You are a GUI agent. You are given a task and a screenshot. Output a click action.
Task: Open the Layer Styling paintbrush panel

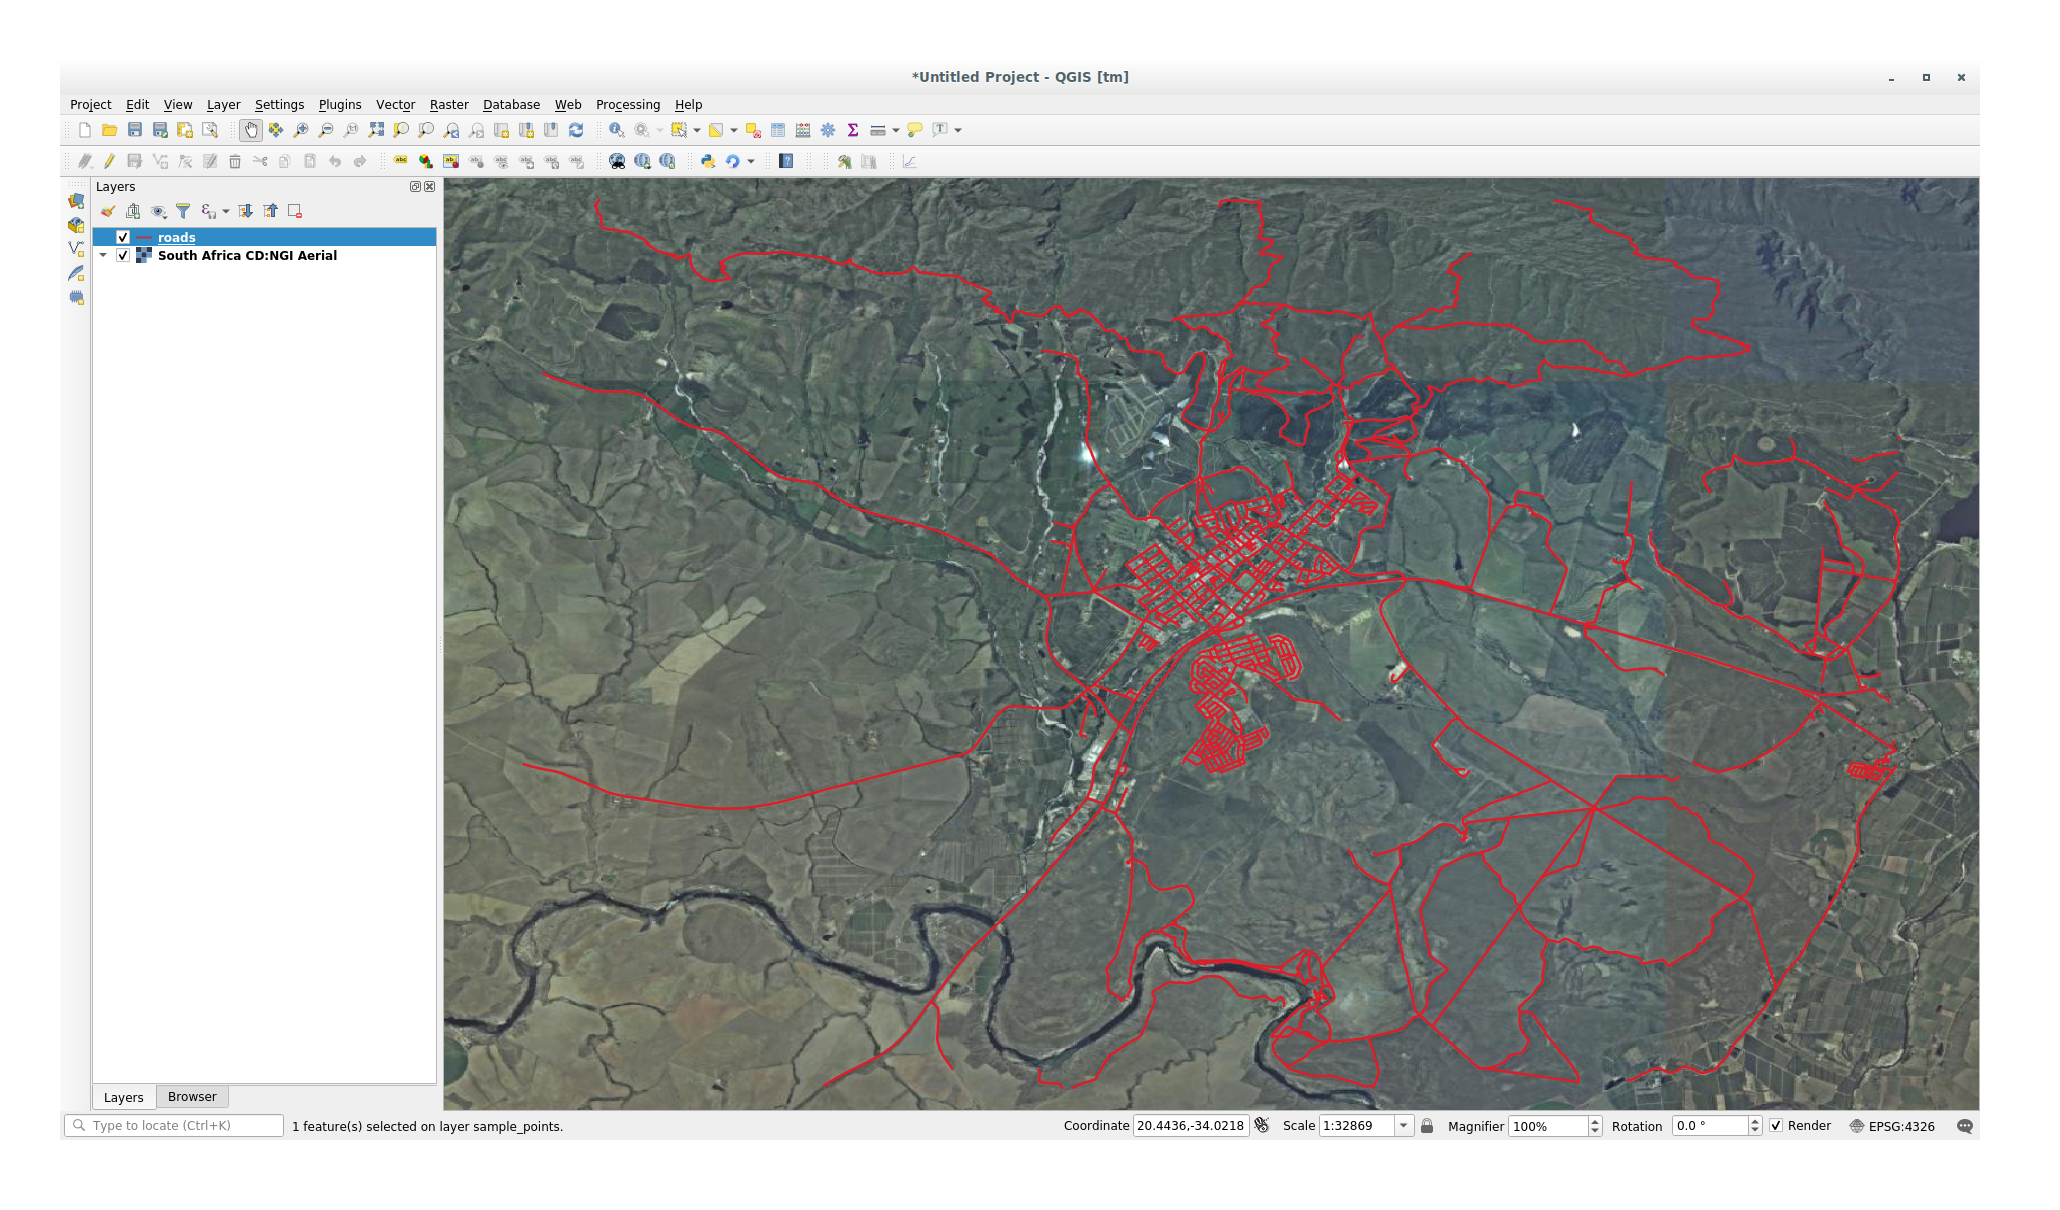tap(108, 211)
